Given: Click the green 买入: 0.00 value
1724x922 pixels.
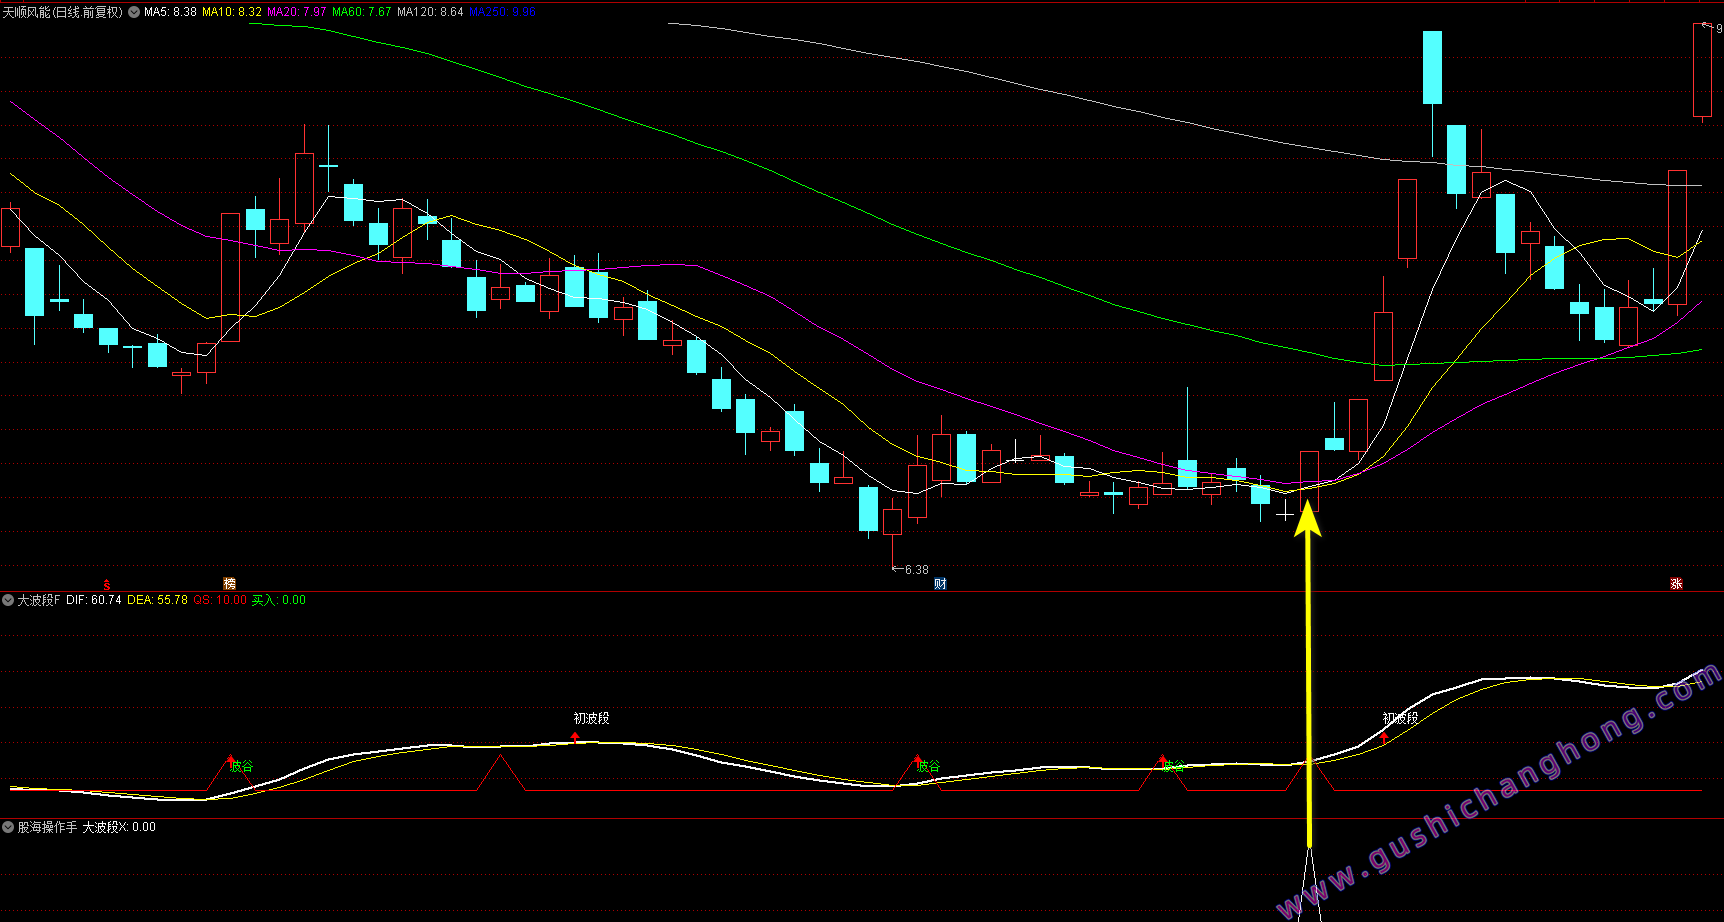Looking at the screenshot, I should [x=279, y=600].
